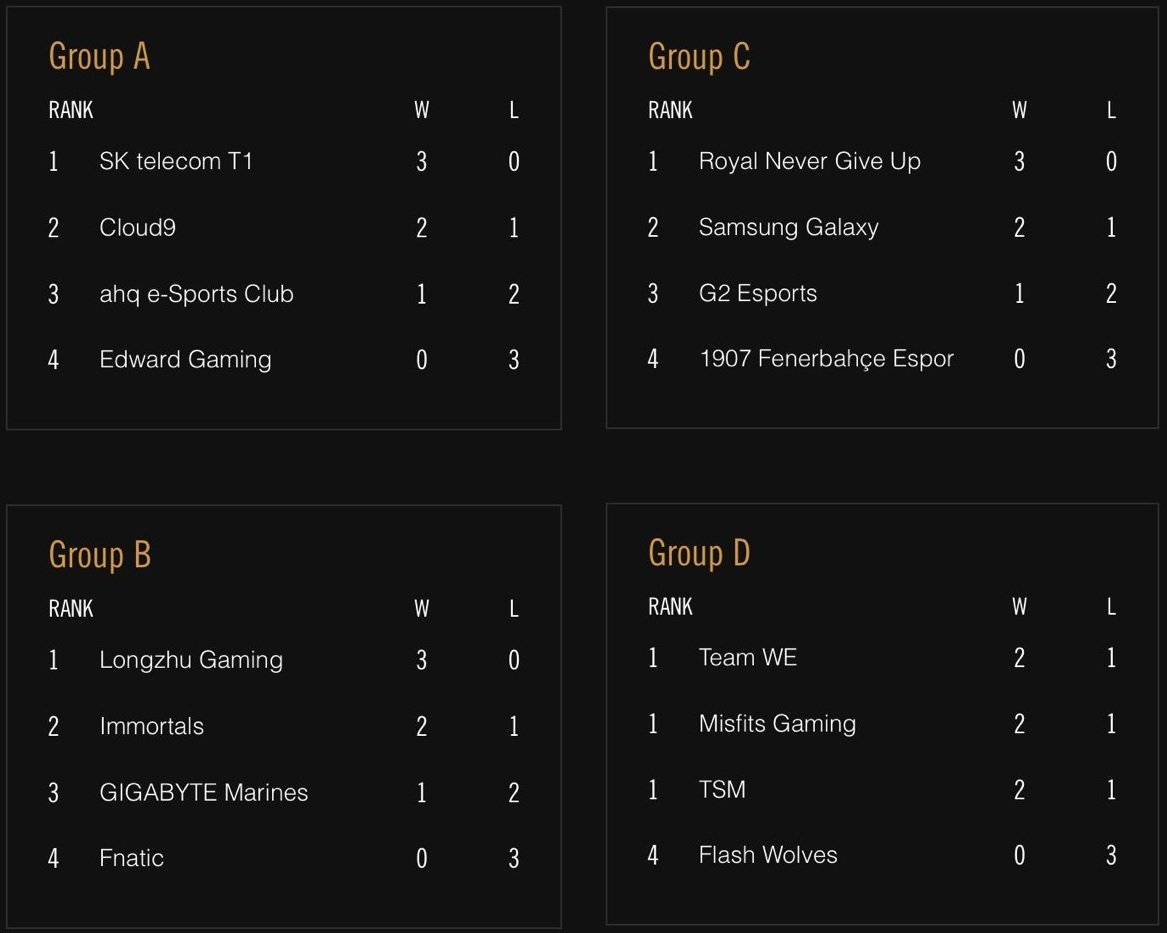The height and width of the screenshot is (933, 1167).
Task: Click the Group A heading
Action: [x=100, y=57]
